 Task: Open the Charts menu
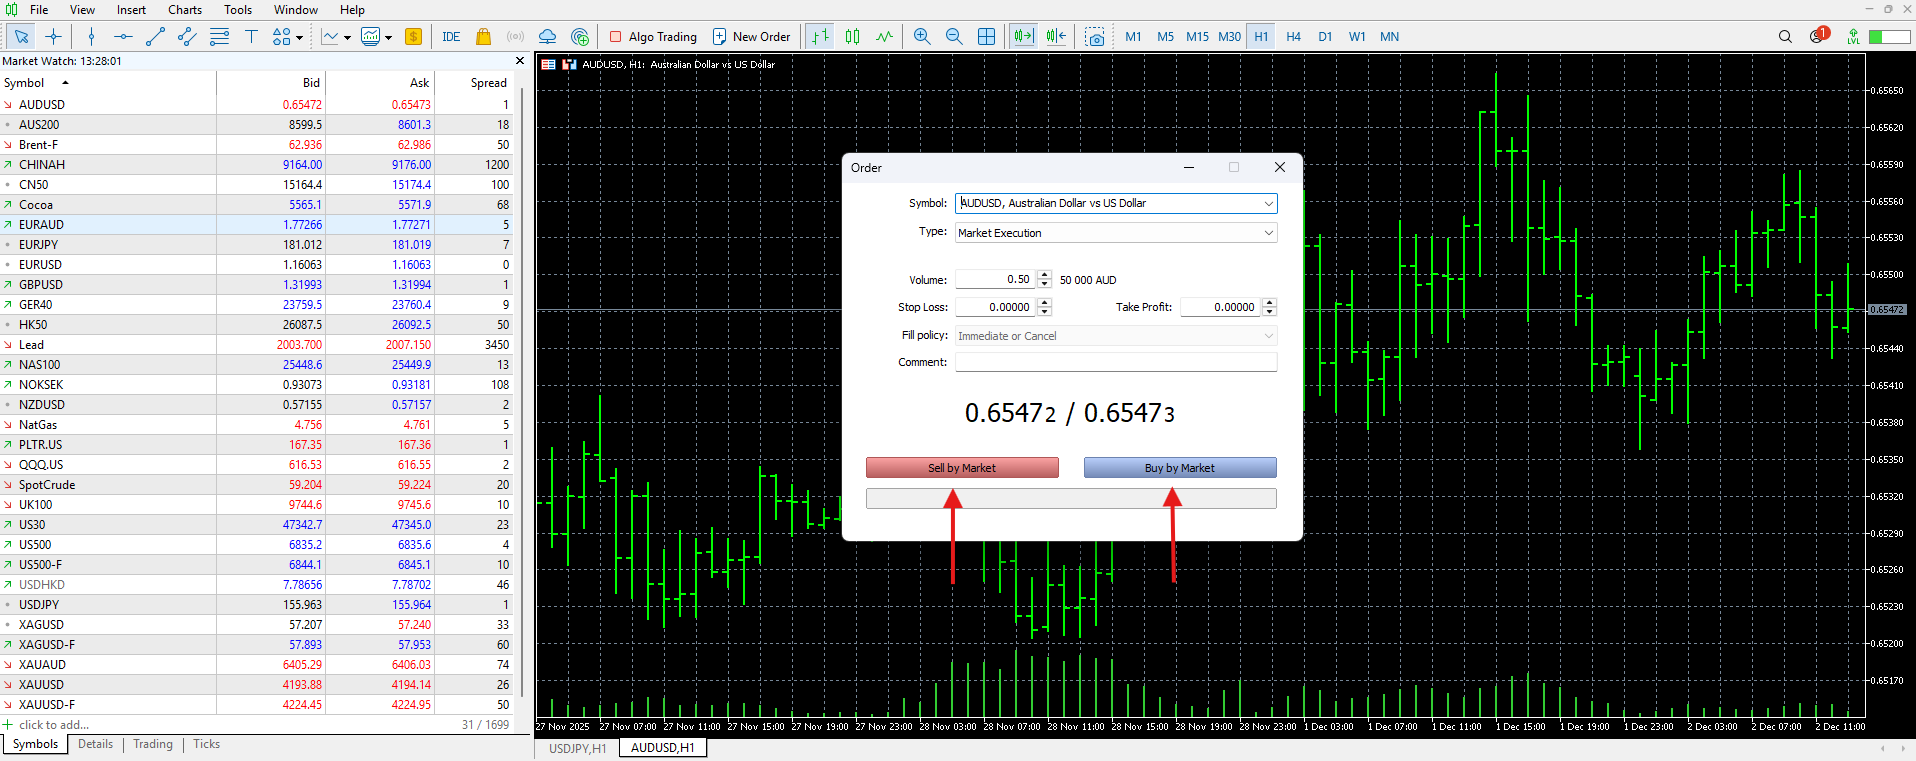tap(184, 10)
